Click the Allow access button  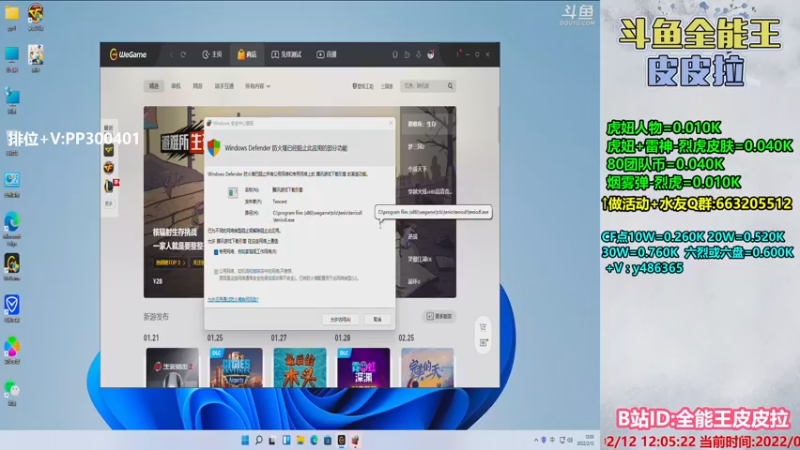click(x=340, y=319)
